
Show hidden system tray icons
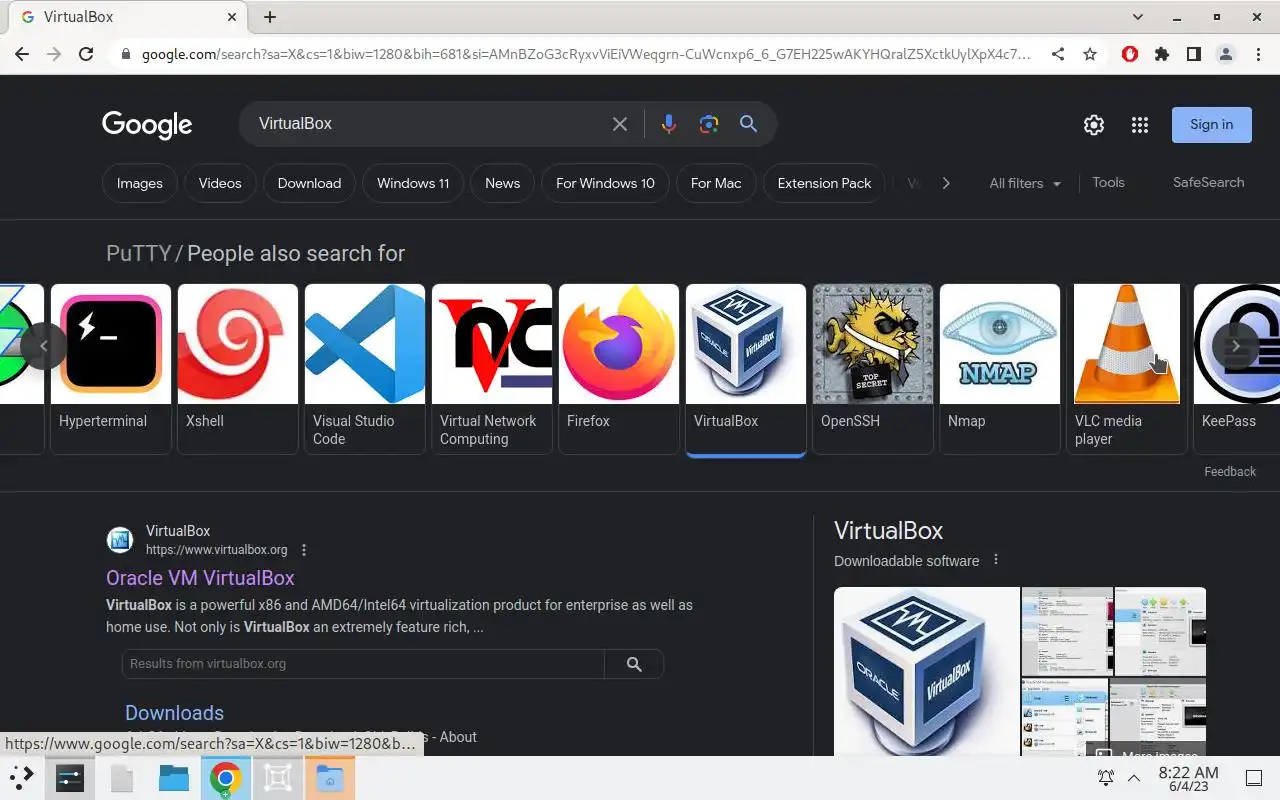(1134, 778)
